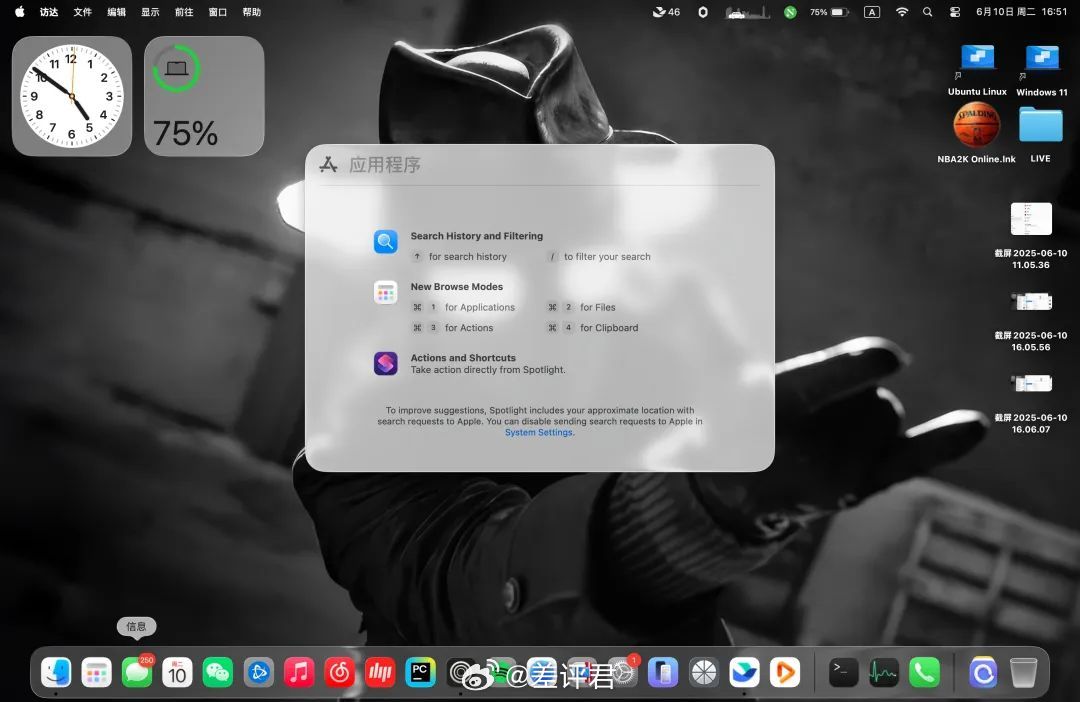Click Spotlight magnifier in menu bar
1080x702 pixels.
pos(928,12)
